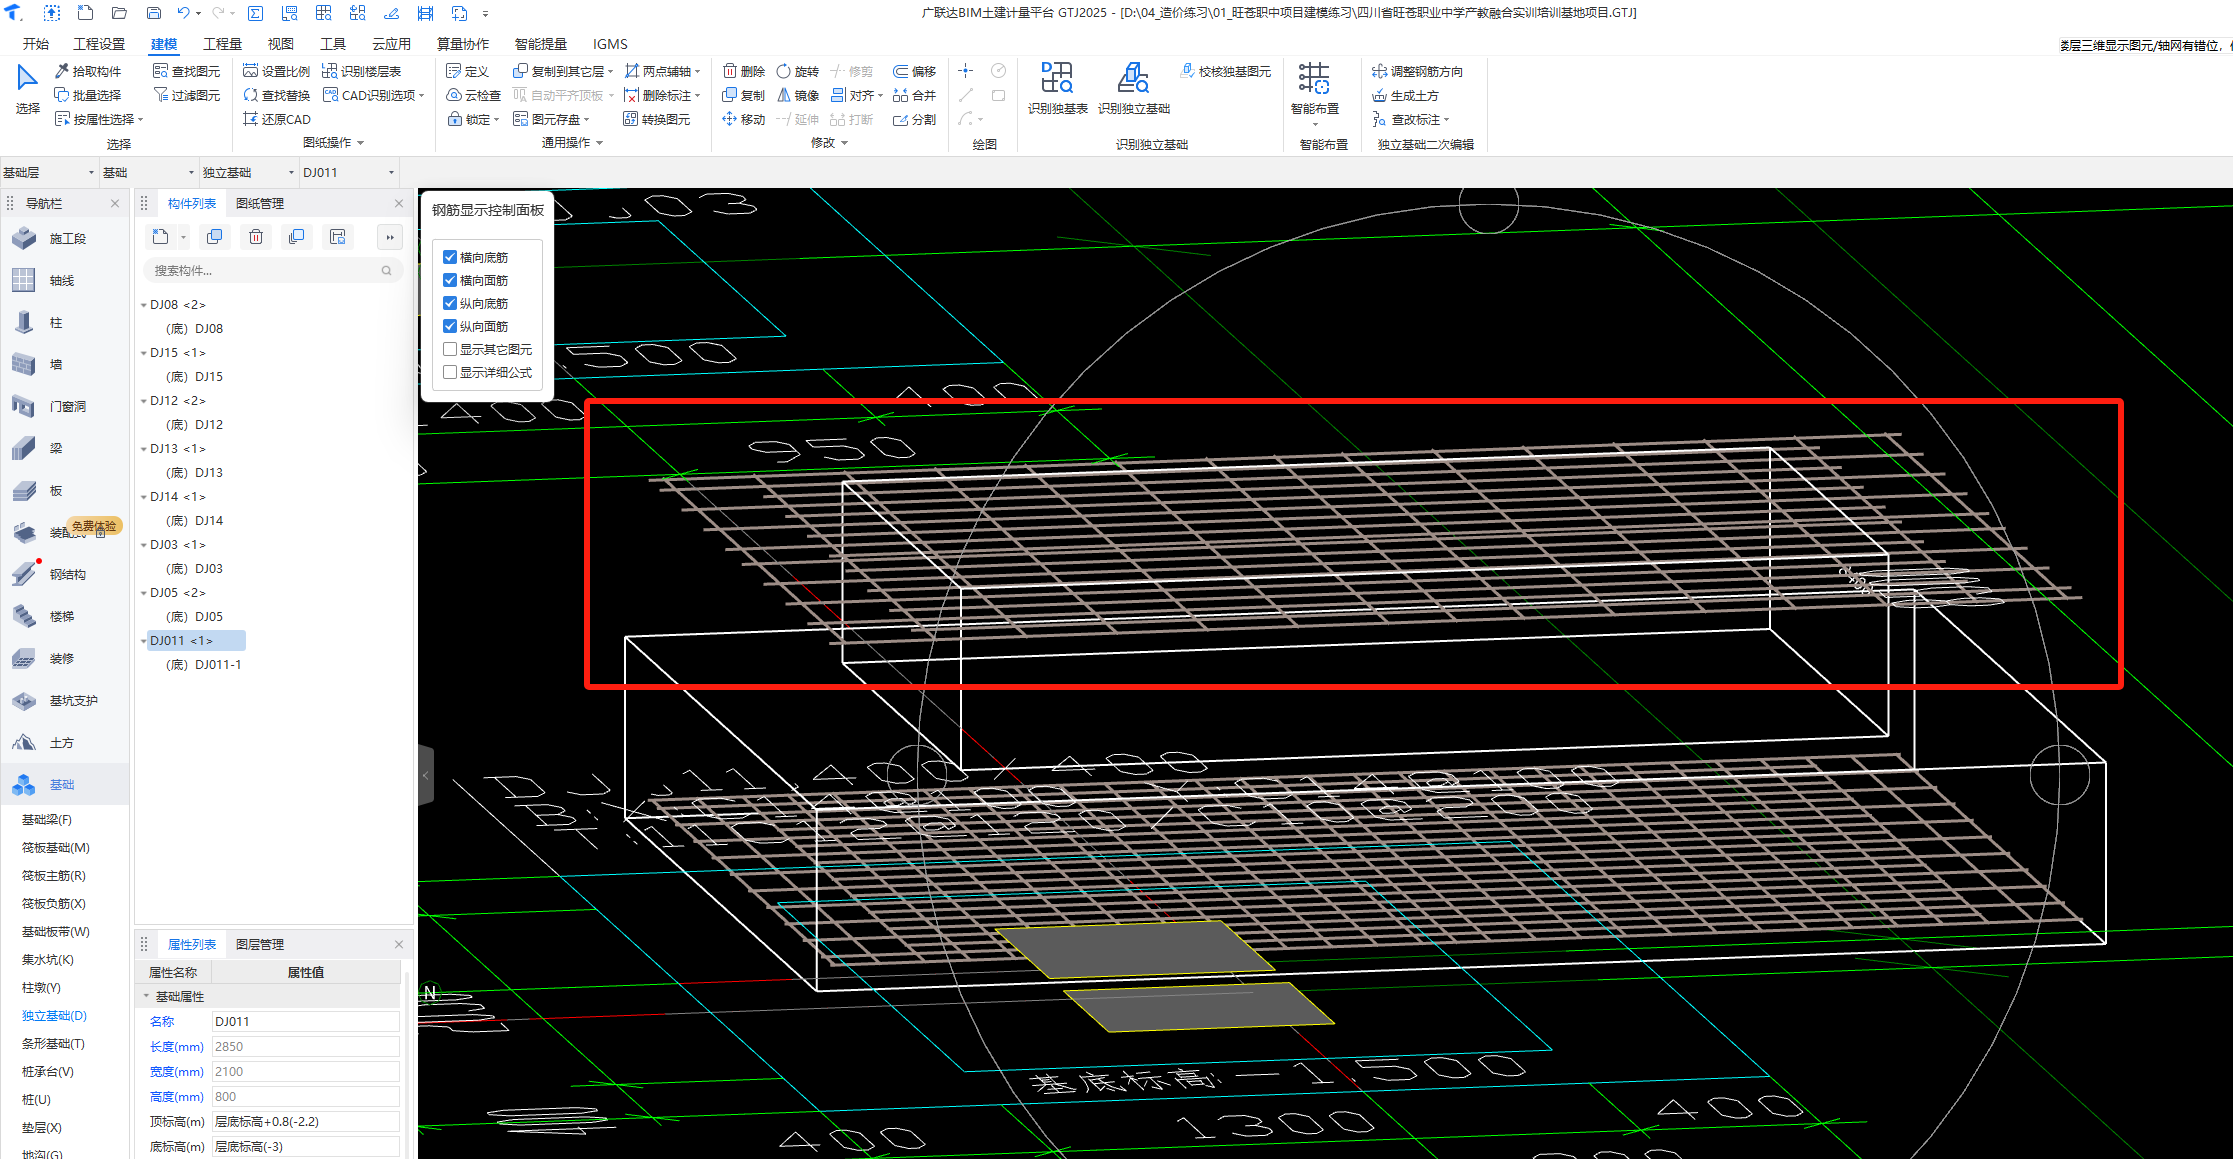Screen dimensions: 2233x1159
Task: Choose 设置比例 set scale tool
Action: point(276,71)
